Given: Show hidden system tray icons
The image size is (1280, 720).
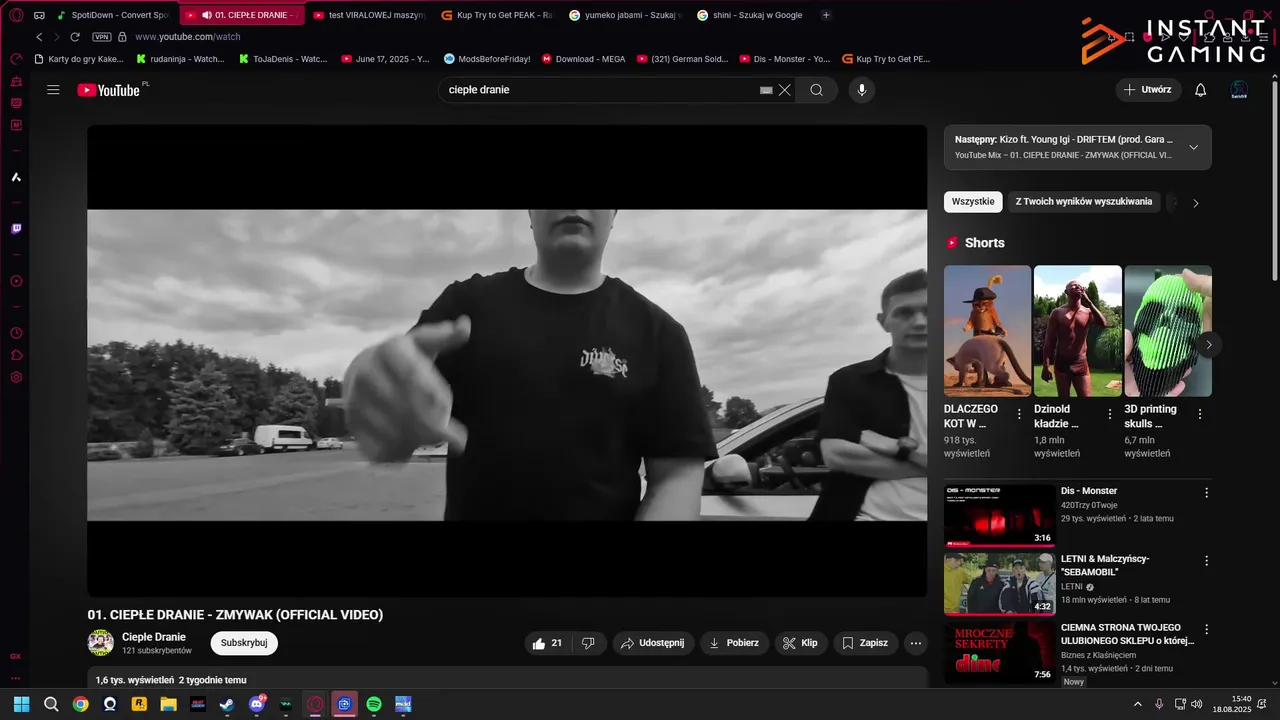Looking at the screenshot, I should pyautogui.click(x=1138, y=704).
